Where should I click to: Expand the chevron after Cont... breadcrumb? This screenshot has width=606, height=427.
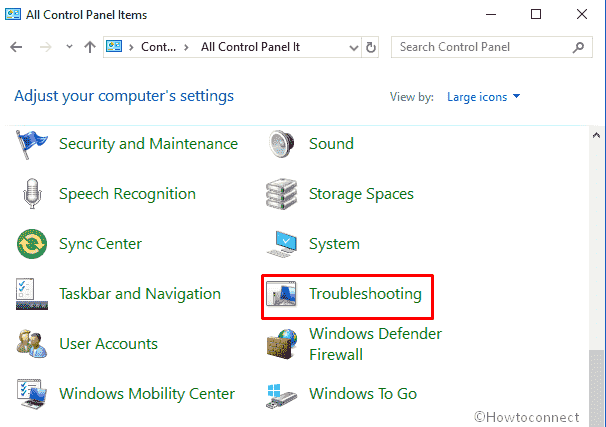(186, 47)
